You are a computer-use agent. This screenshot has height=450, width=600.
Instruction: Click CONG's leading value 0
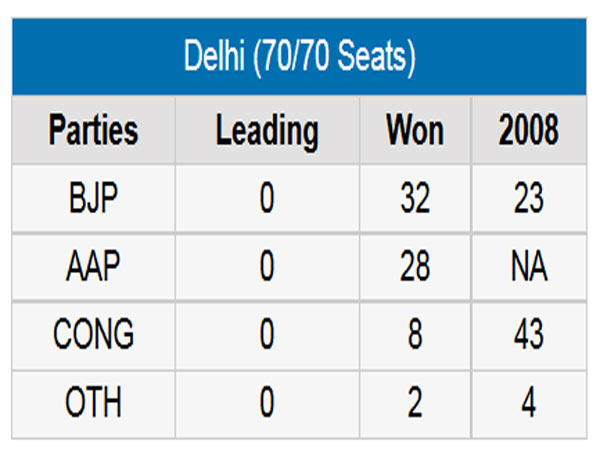[267, 334]
